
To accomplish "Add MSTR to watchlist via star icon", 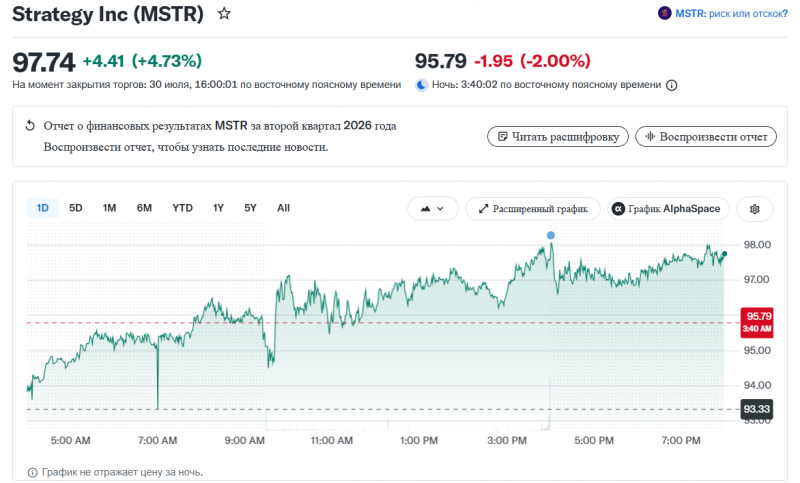I will coord(224,14).
